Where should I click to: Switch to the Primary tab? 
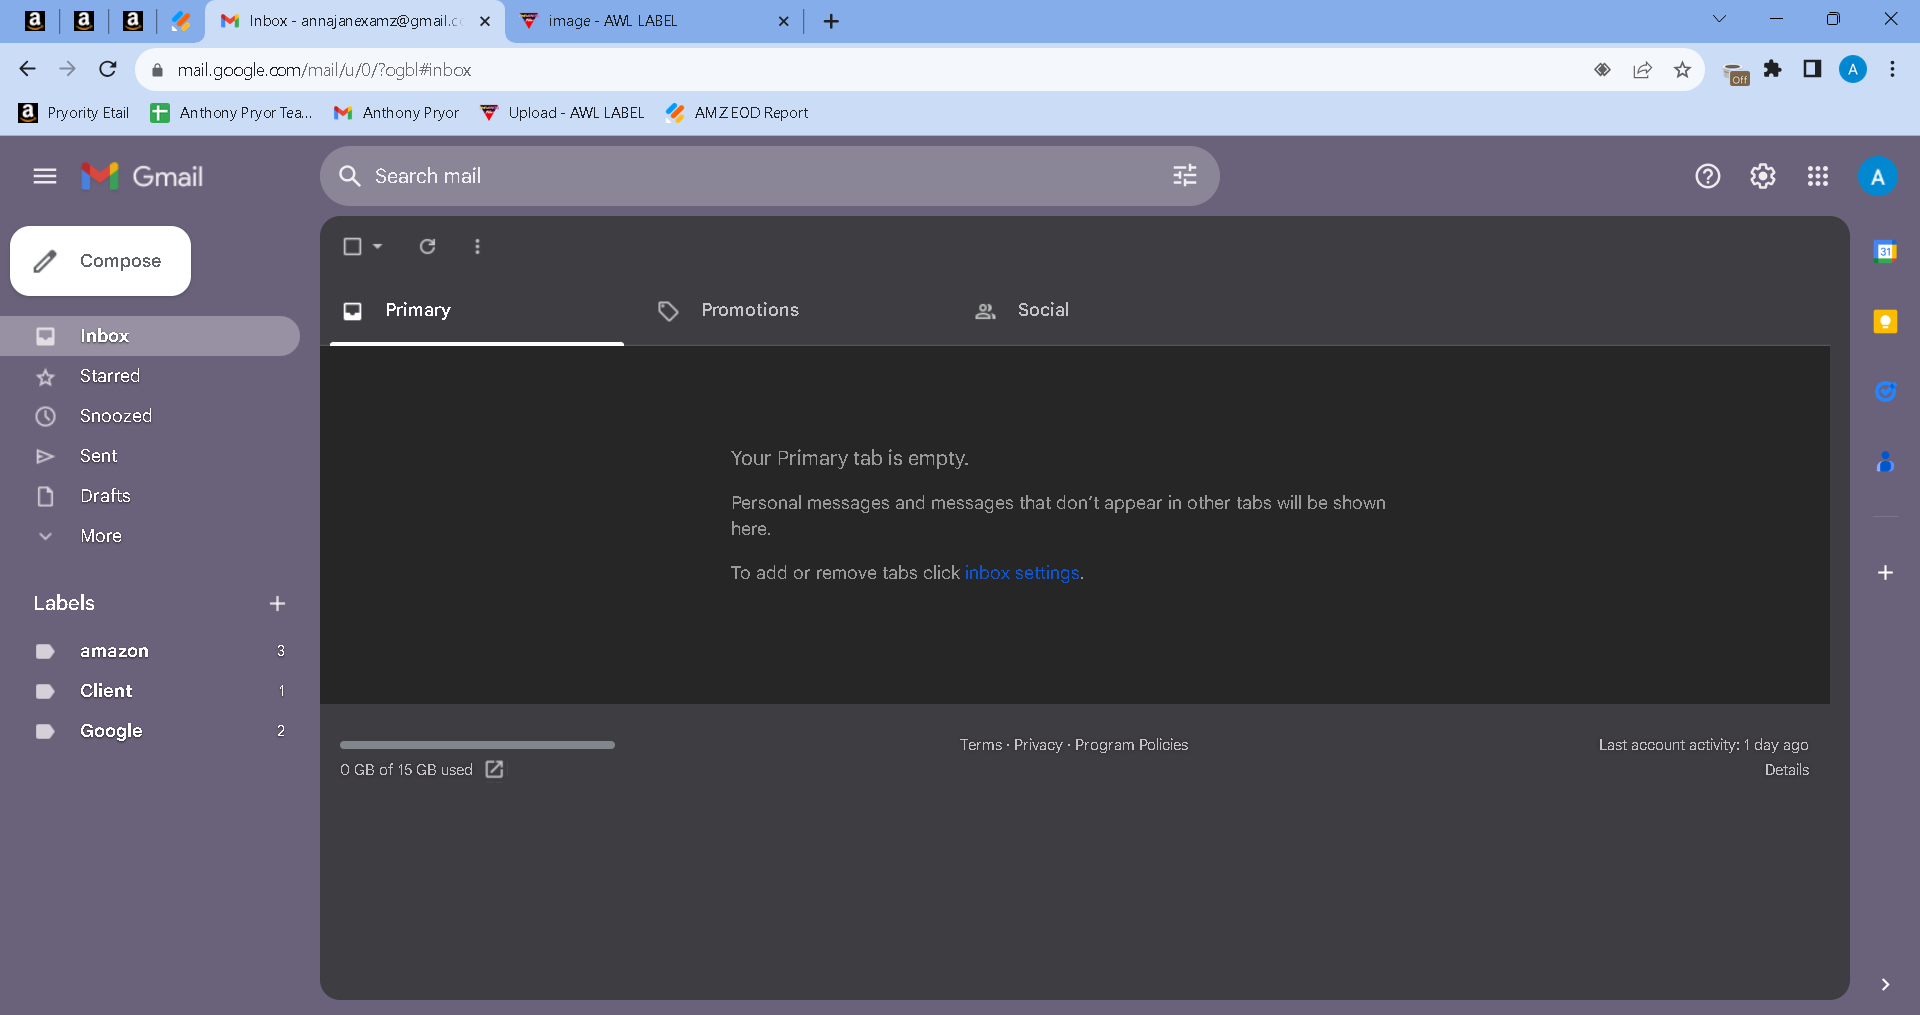[x=477, y=310]
